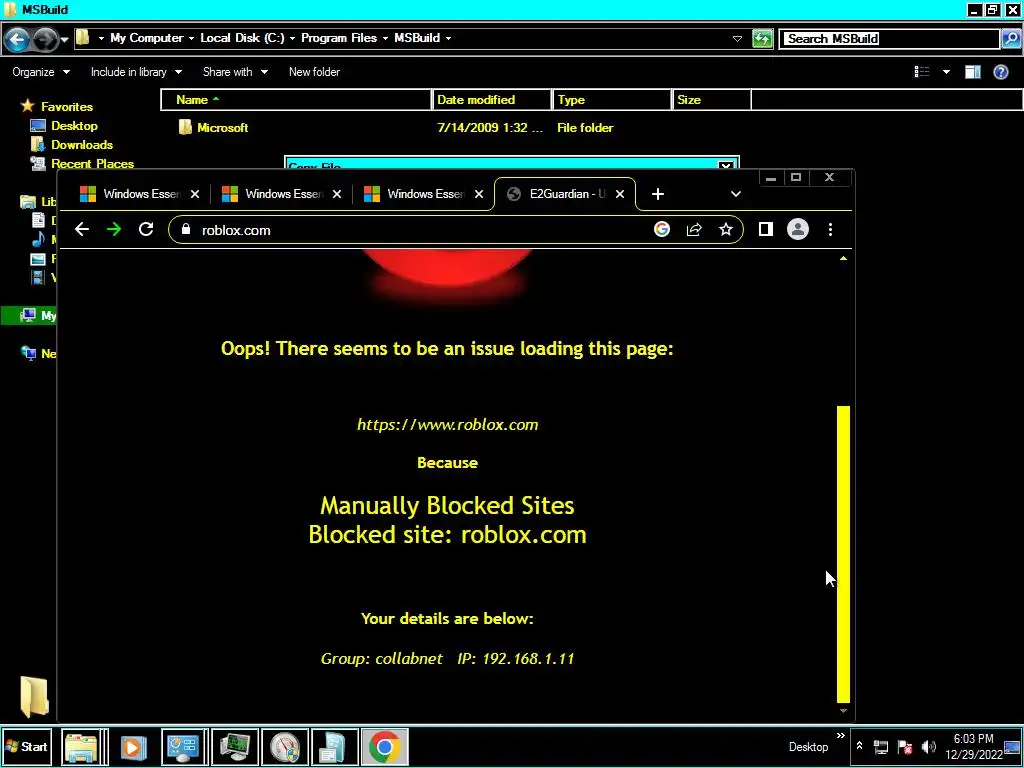This screenshot has height=768, width=1024.
Task: Open the Chrome profile avatar
Action: tap(797, 229)
